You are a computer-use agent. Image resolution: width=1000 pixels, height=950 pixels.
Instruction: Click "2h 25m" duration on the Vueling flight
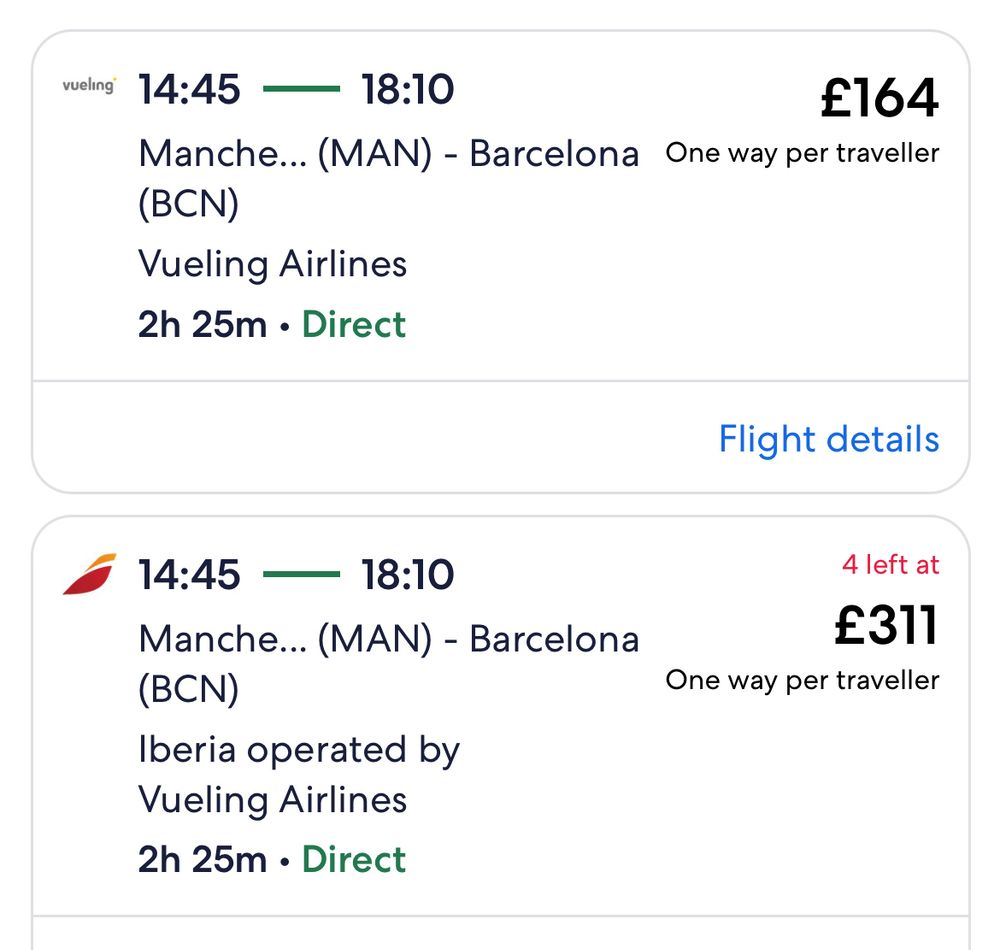click(202, 325)
